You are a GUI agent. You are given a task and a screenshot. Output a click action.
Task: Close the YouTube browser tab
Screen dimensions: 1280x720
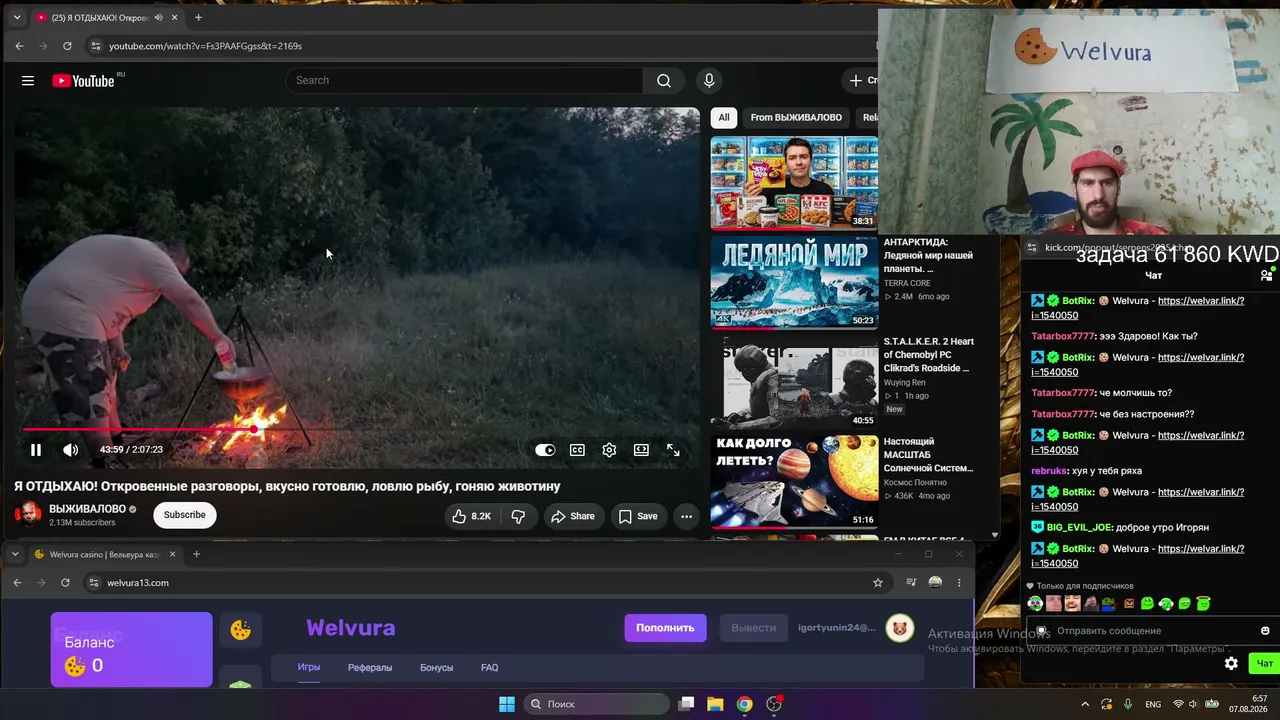click(174, 17)
